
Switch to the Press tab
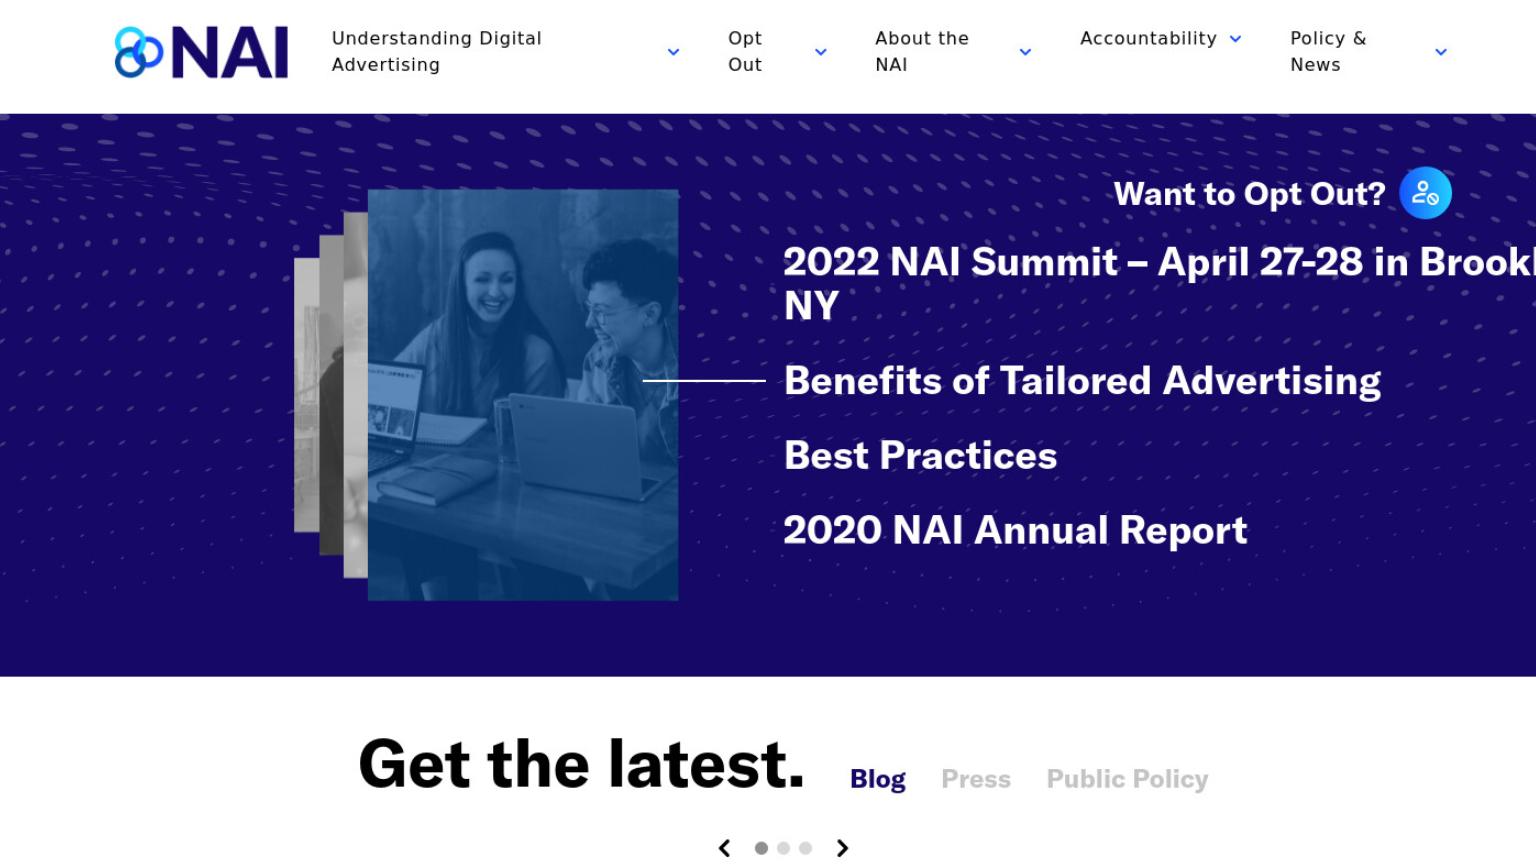[x=976, y=779]
